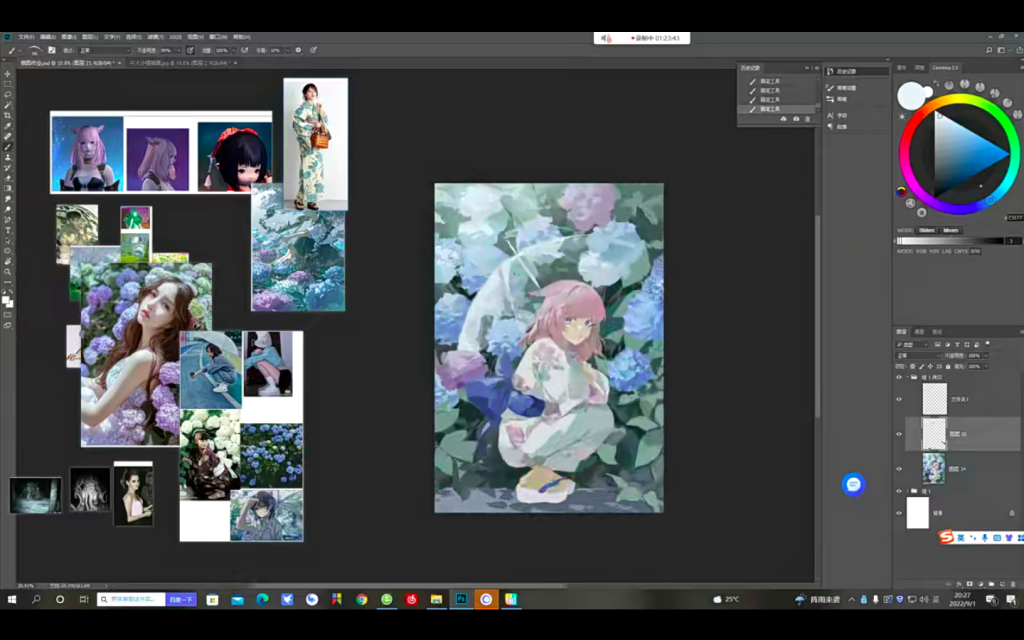This screenshot has width=1024, height=640.
Task: Hide the 背景 background layer via eye icon
Action: 899,513
